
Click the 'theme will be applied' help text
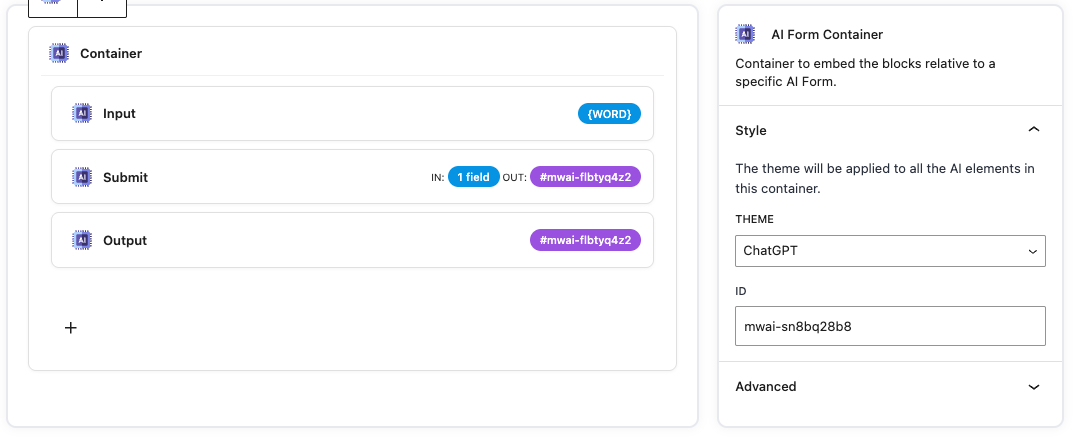coord(885,178)
